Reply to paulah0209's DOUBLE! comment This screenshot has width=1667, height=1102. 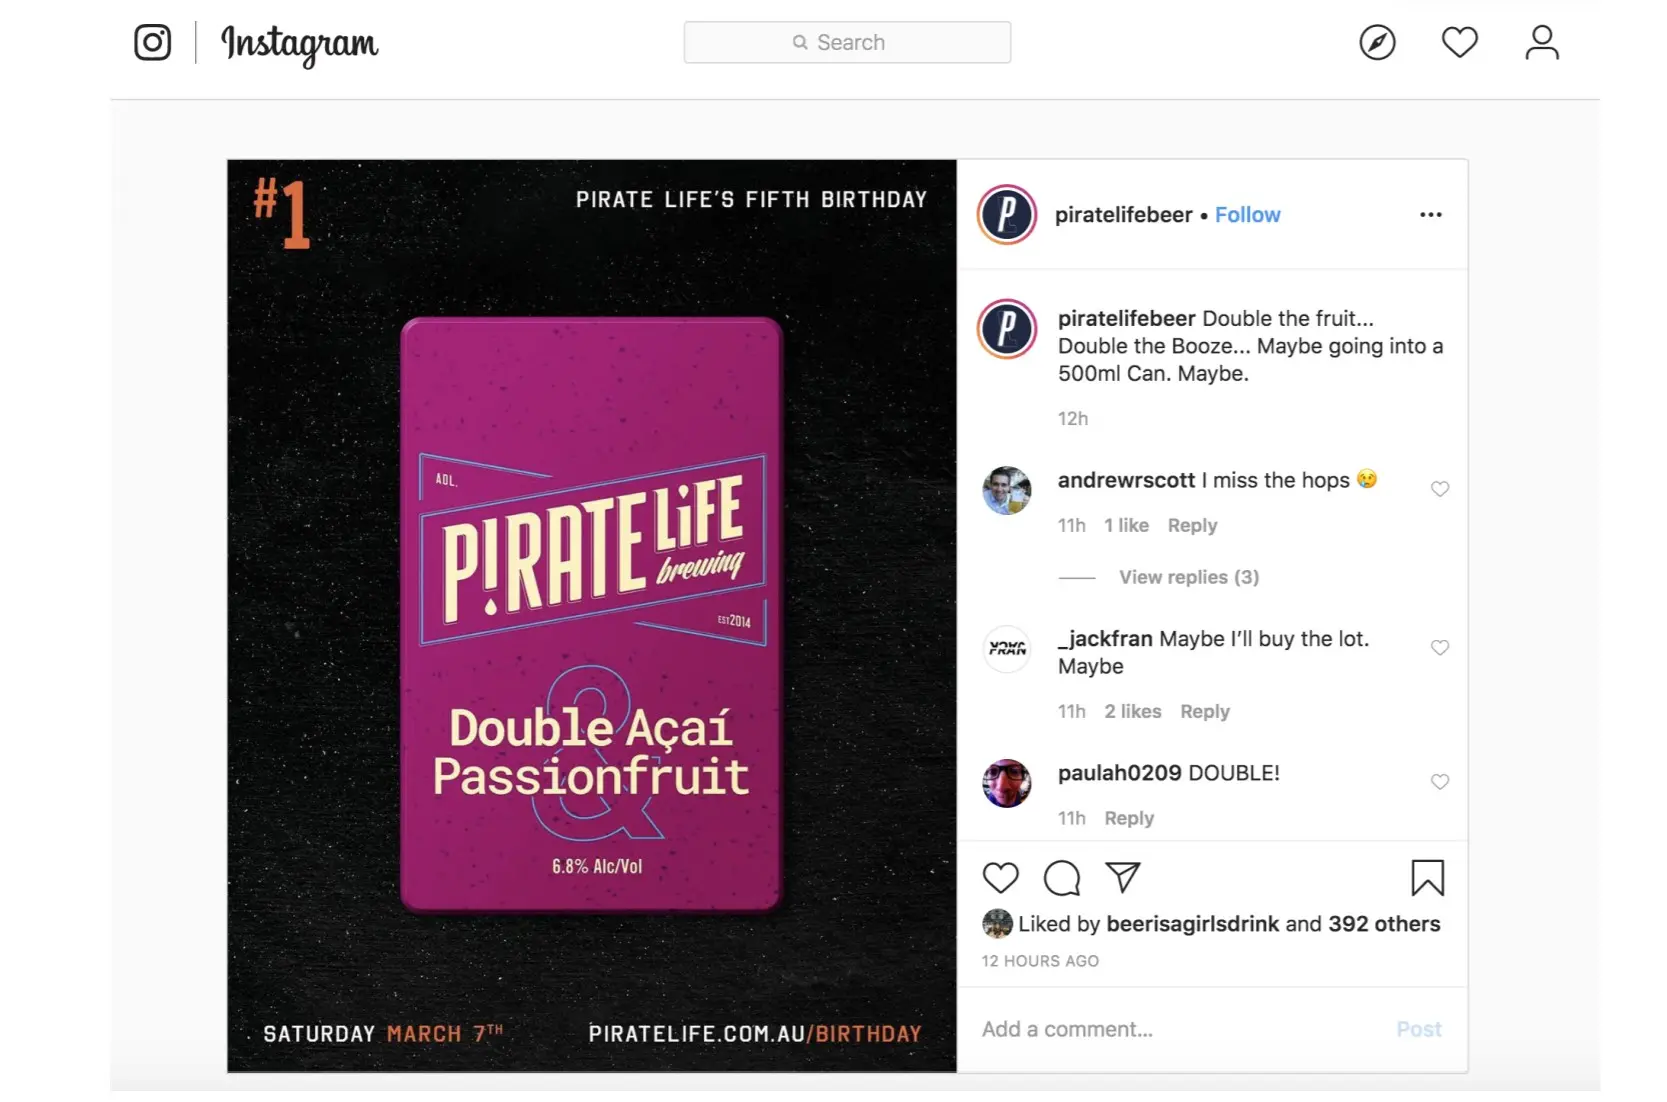1129,818
